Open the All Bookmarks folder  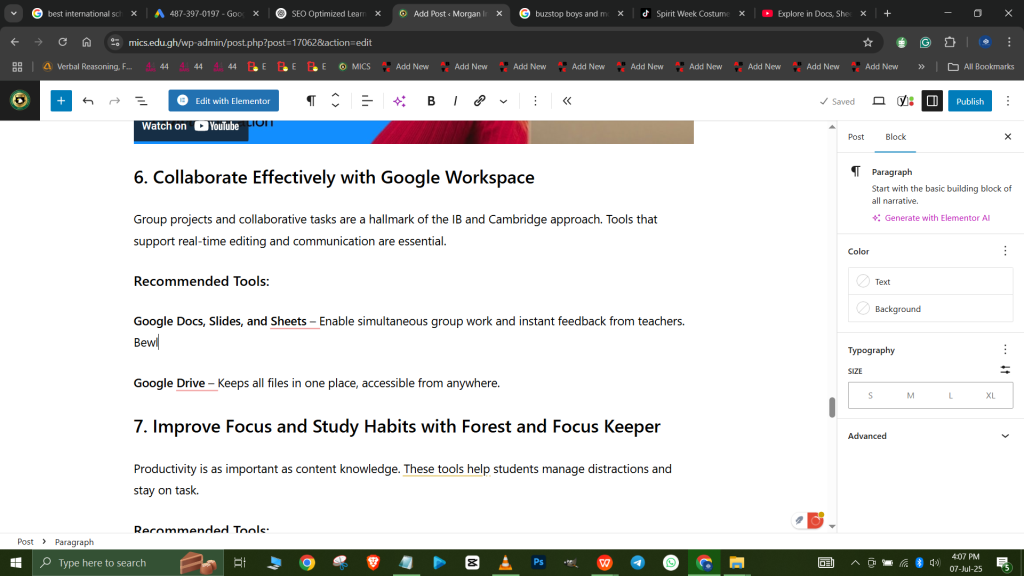[x=982, y=67]
